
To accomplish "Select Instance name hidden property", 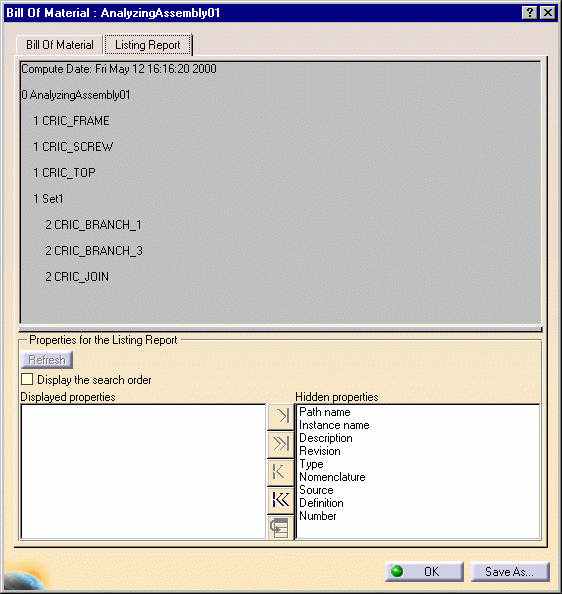I will [334, 425].
